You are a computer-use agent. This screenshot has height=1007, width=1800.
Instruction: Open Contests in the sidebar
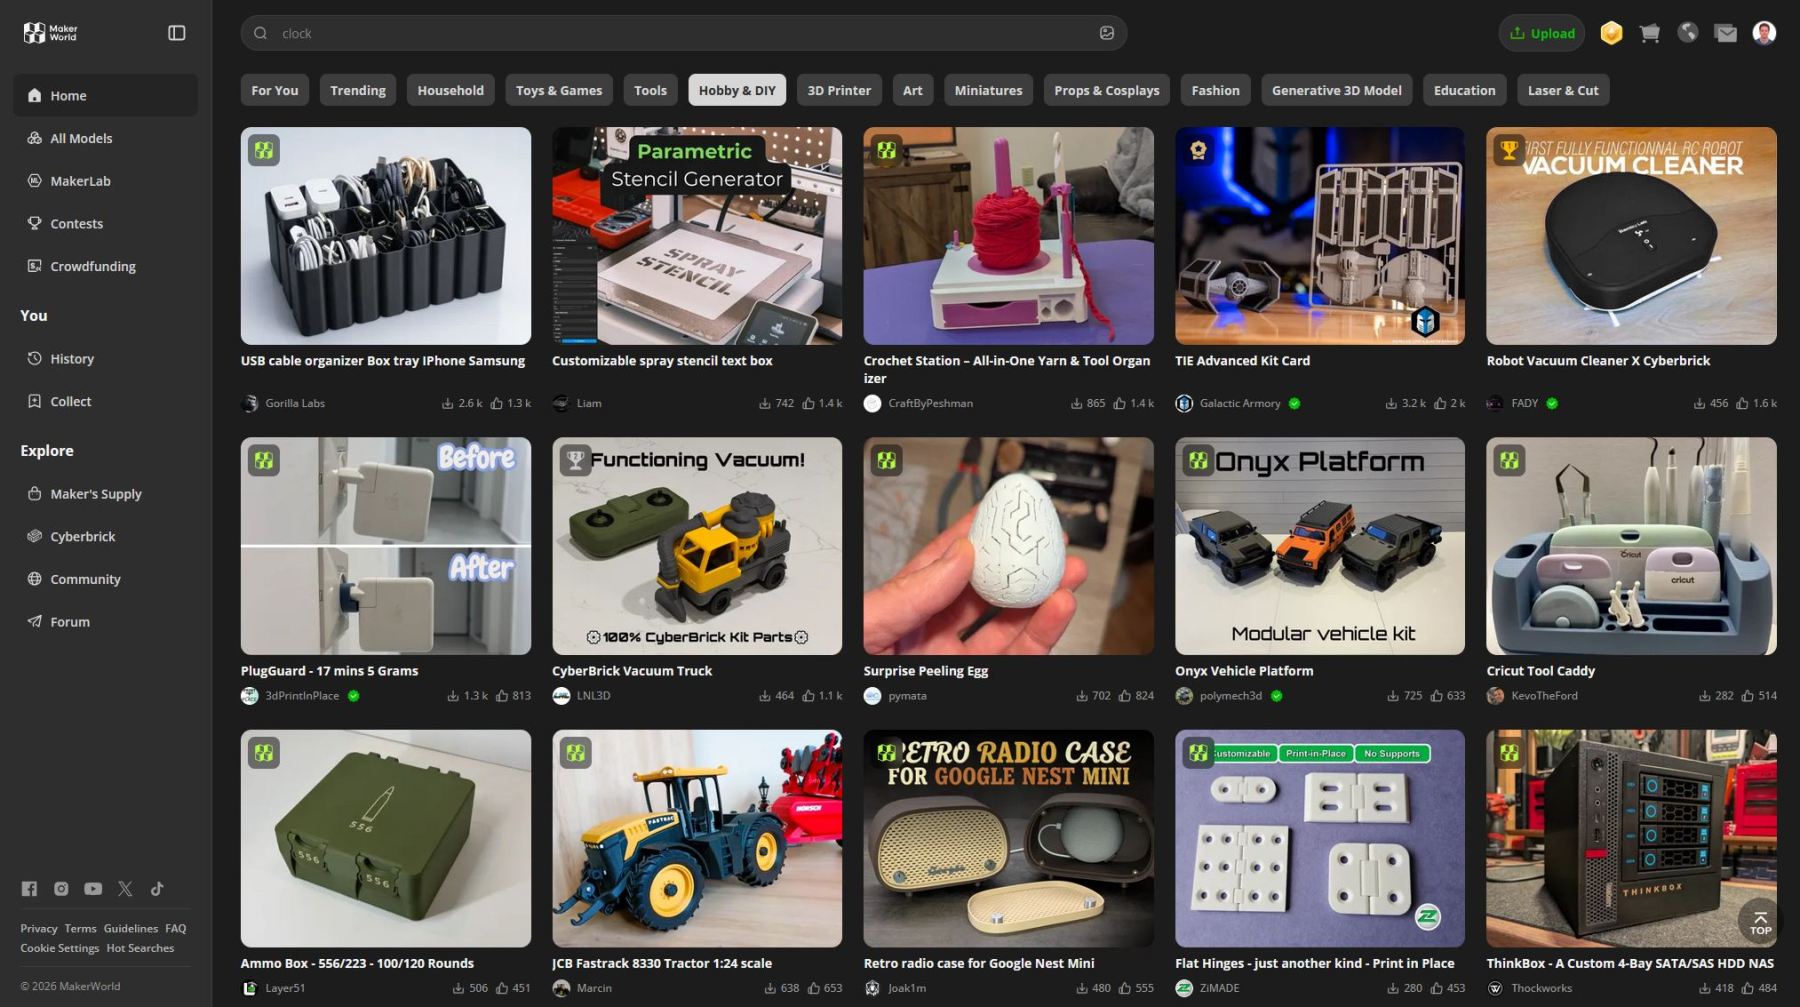click(76, 224)
